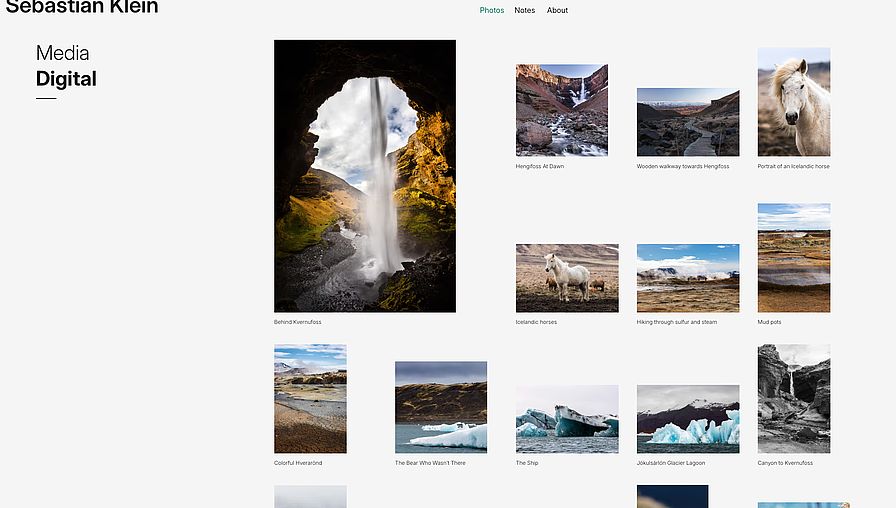Click the 'Mud pots' caption

[769, 322]
